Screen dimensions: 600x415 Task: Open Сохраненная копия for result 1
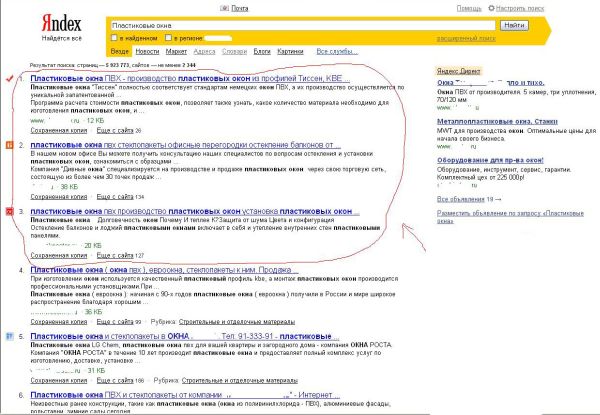click(x=59, y=130)
